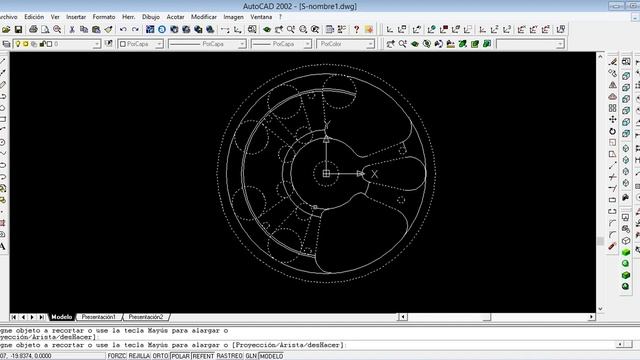640x360 pixels.
Task: Click the 3 Point UCS icon
Action: point(507,29)
